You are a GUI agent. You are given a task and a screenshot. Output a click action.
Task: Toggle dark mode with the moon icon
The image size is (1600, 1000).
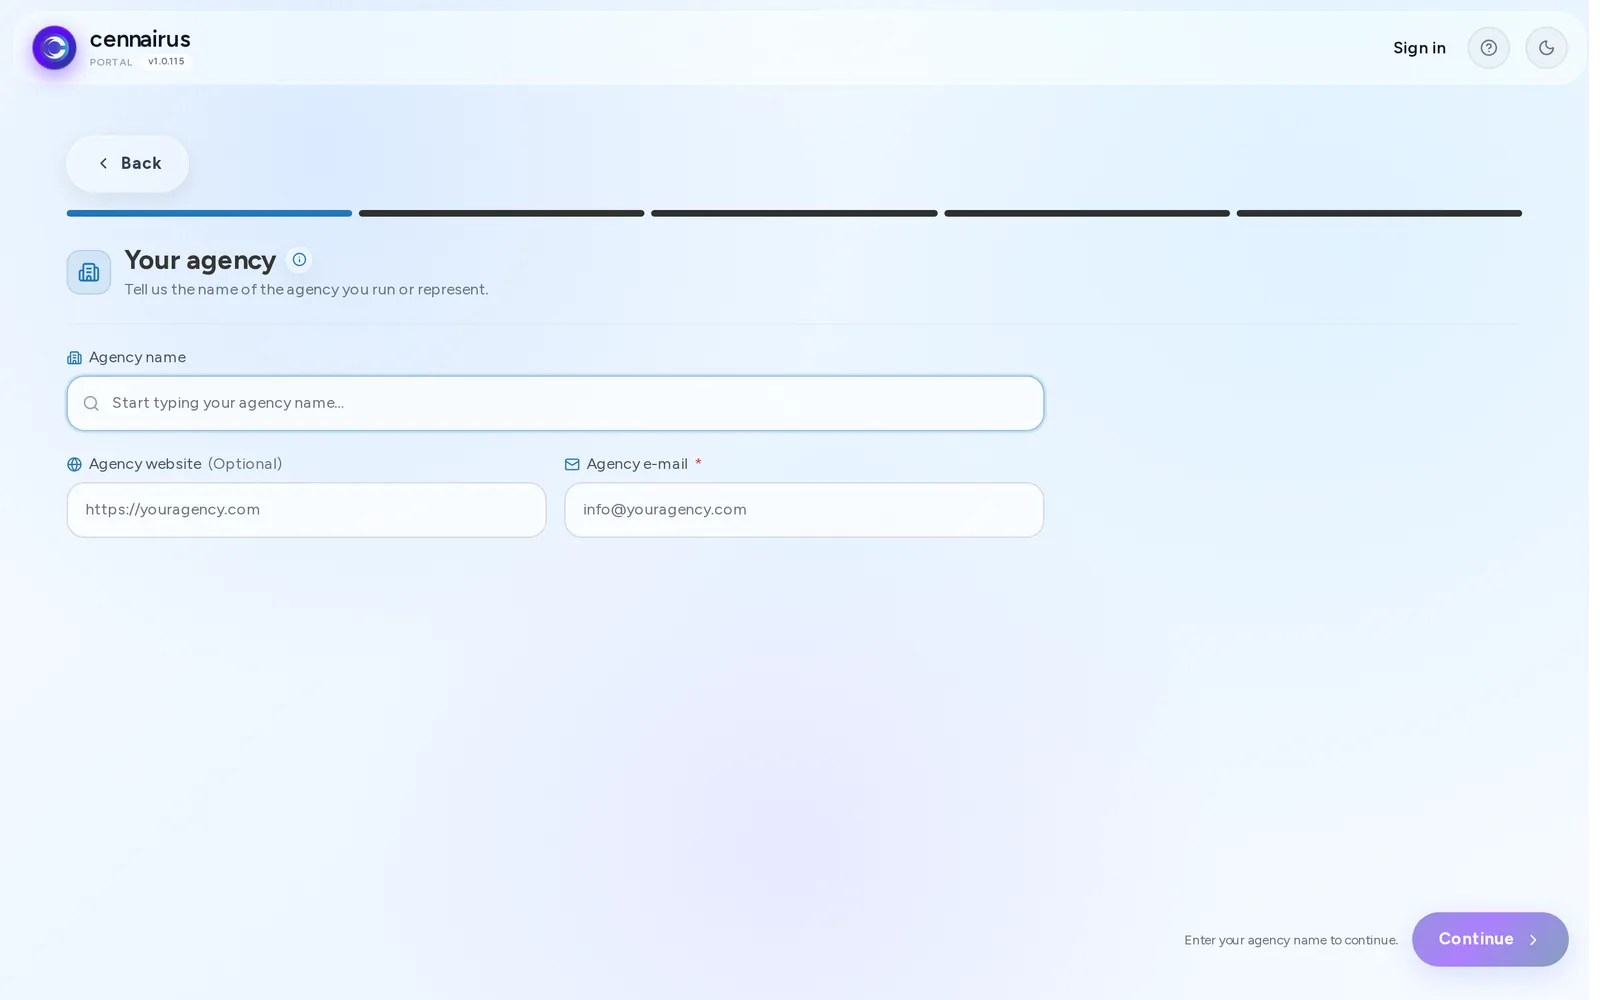(1546, 48)
